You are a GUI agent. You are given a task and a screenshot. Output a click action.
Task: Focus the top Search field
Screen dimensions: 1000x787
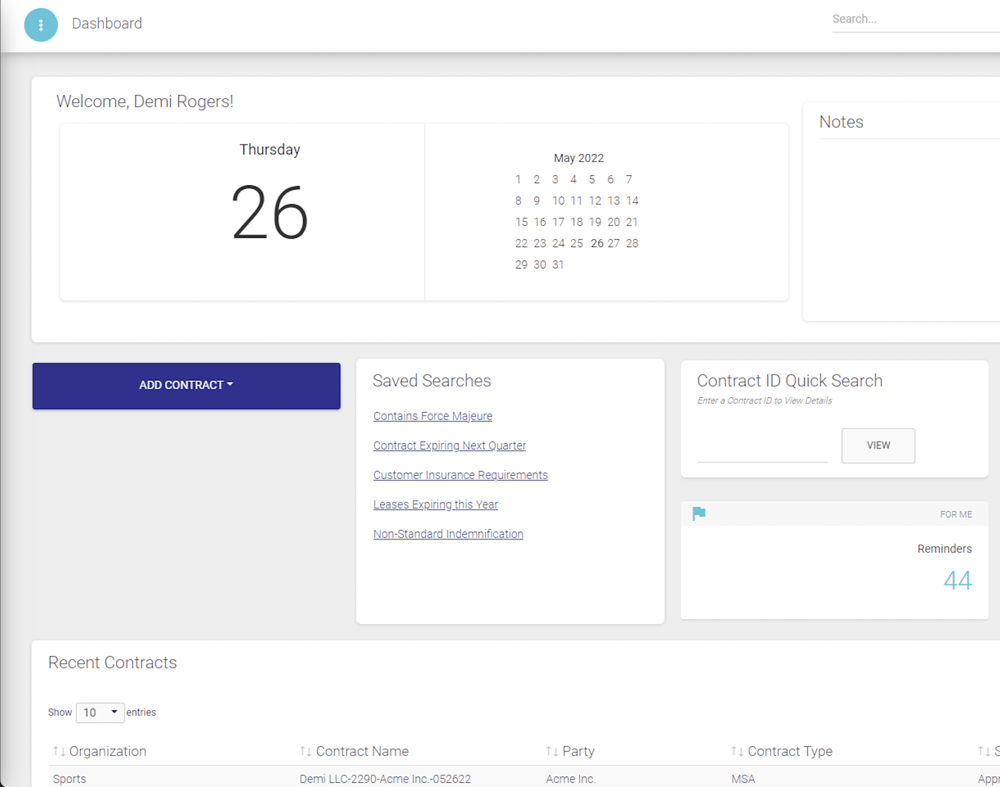(916, 19)
